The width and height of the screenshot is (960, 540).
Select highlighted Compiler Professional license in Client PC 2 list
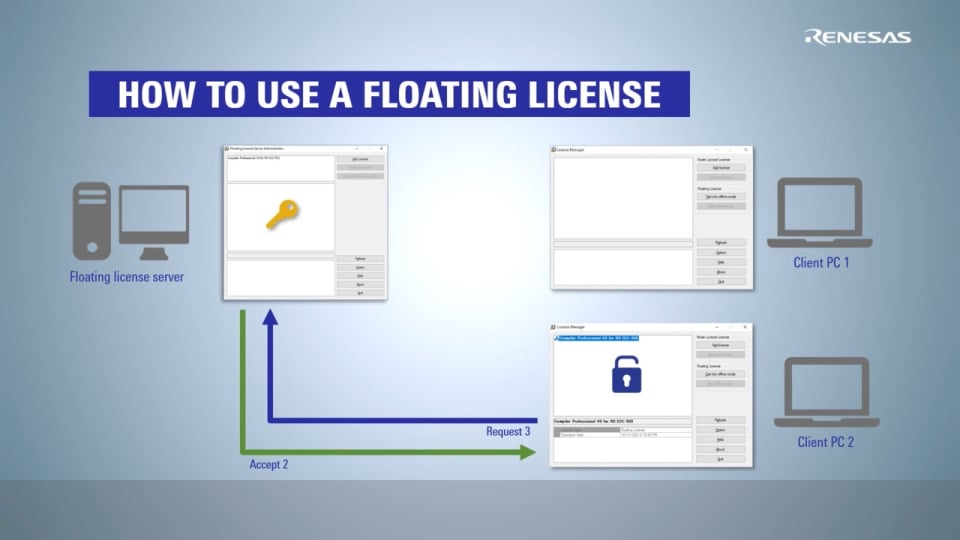tap(597, 338)
